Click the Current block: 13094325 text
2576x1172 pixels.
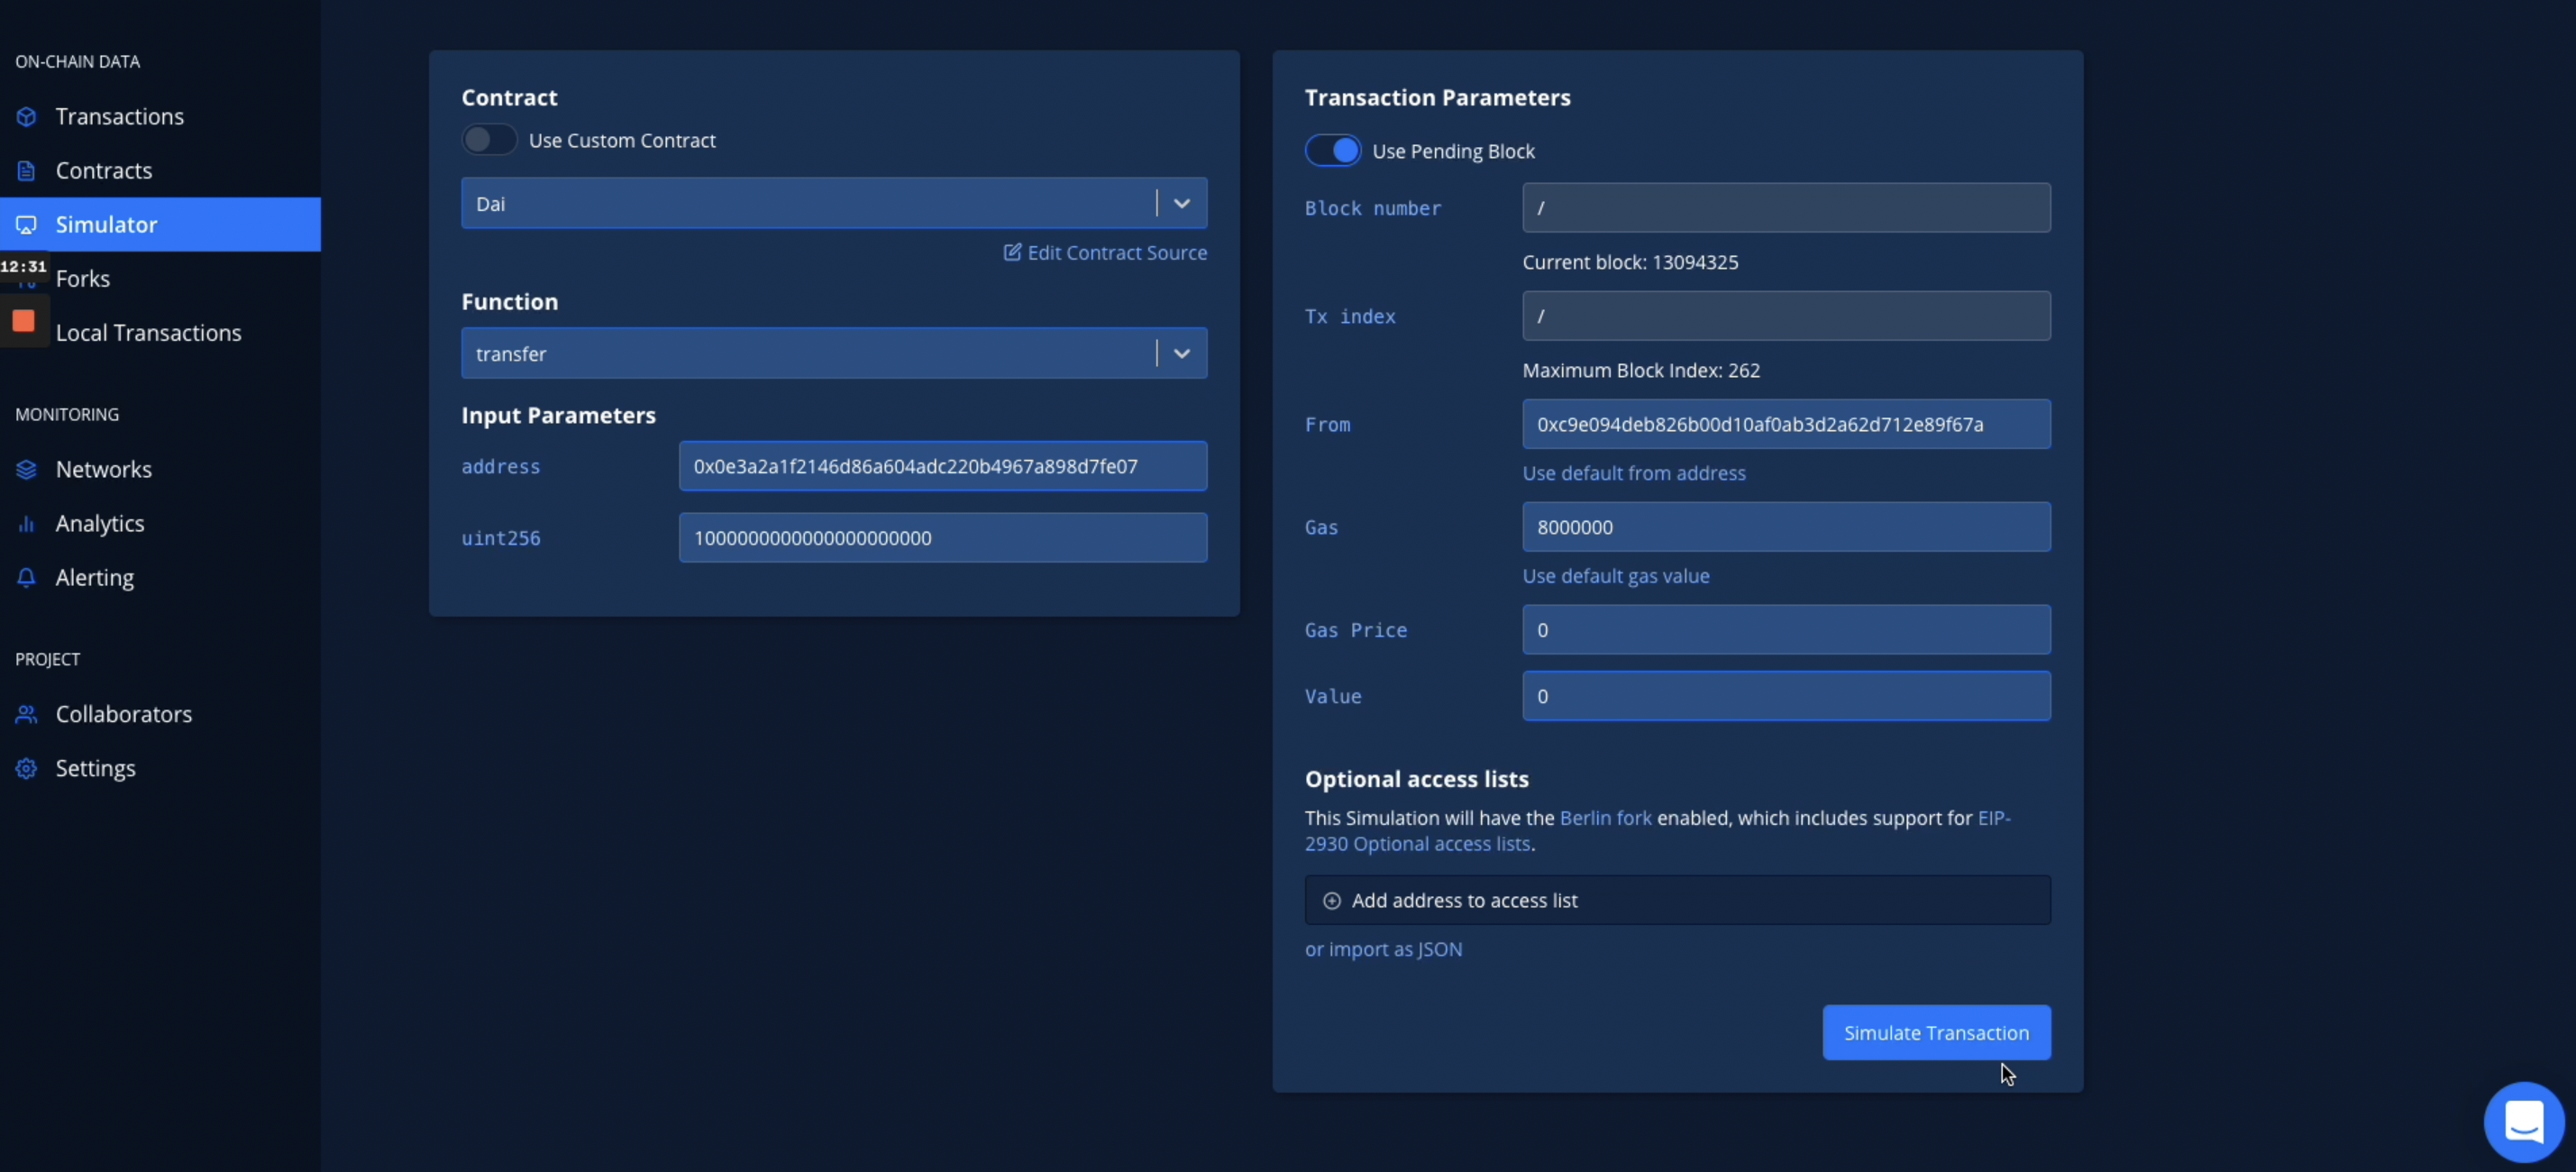1630,263
